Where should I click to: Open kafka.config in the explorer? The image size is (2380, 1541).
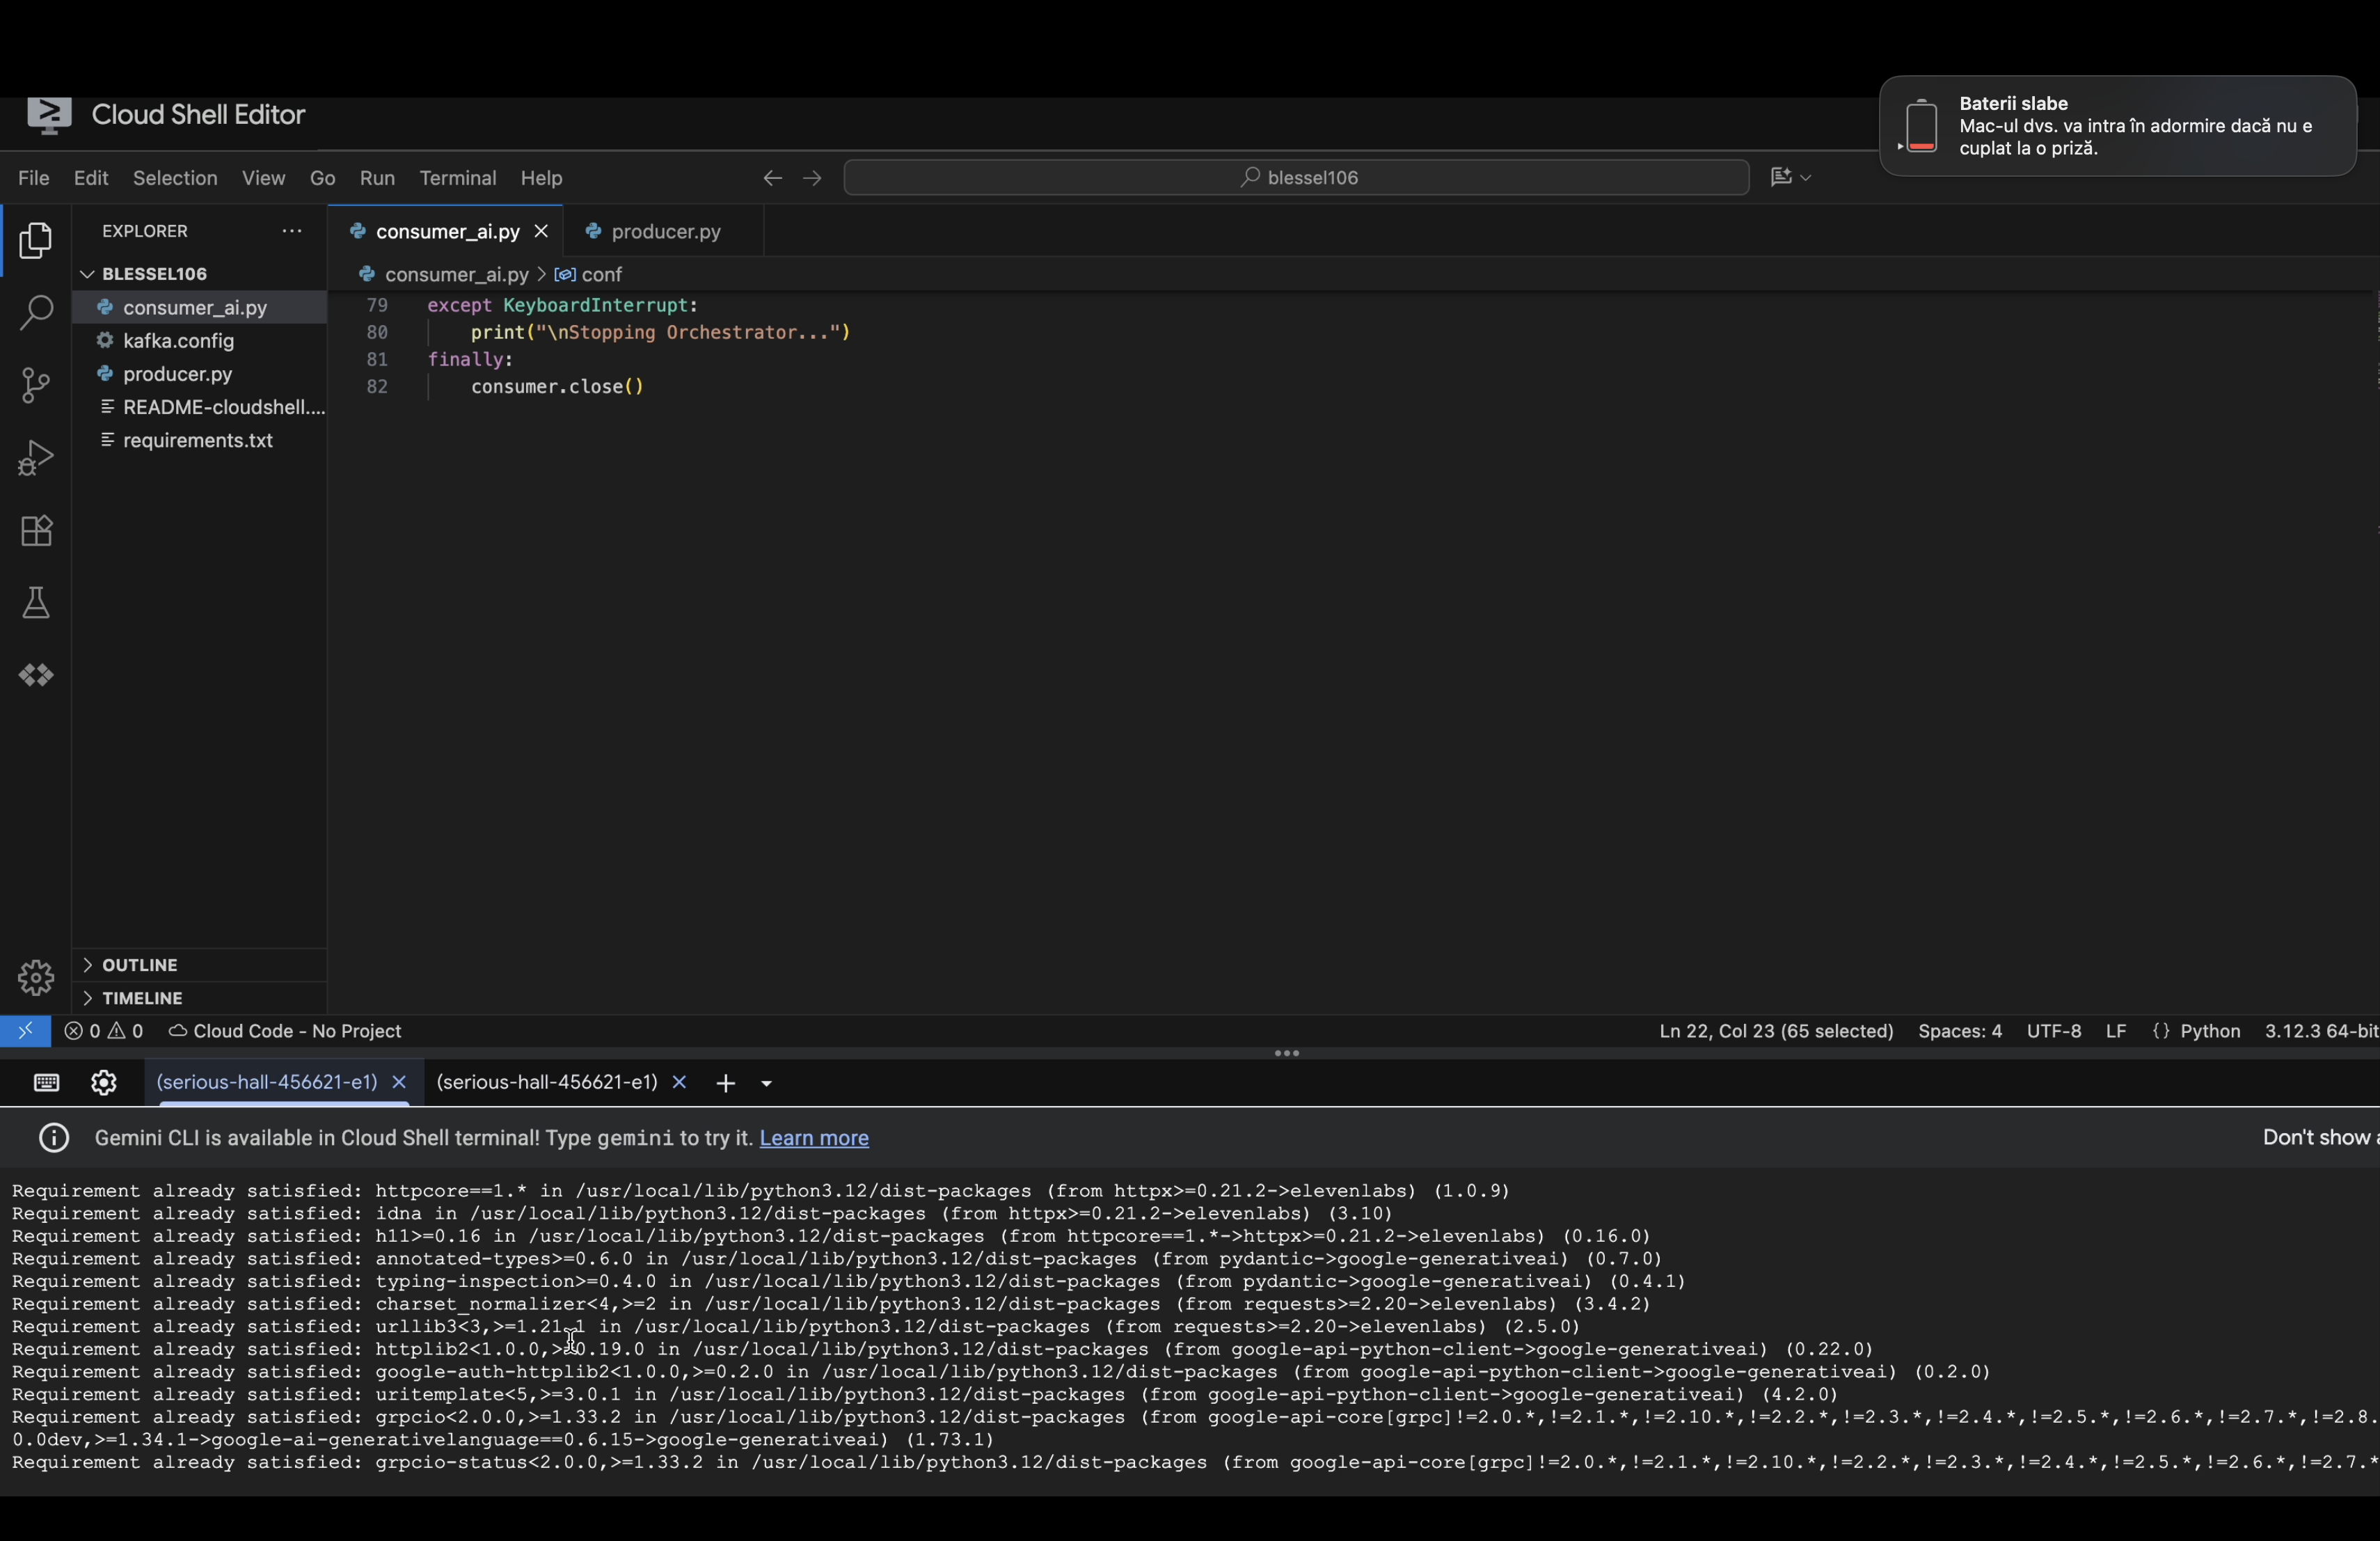(178, 341)
